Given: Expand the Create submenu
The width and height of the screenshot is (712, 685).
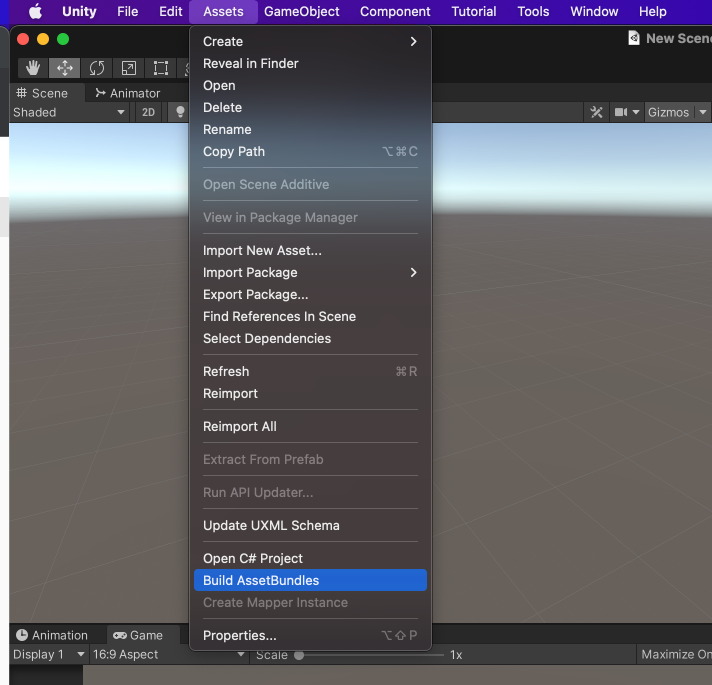Looking at the screenshot, I should coord(310,41).
